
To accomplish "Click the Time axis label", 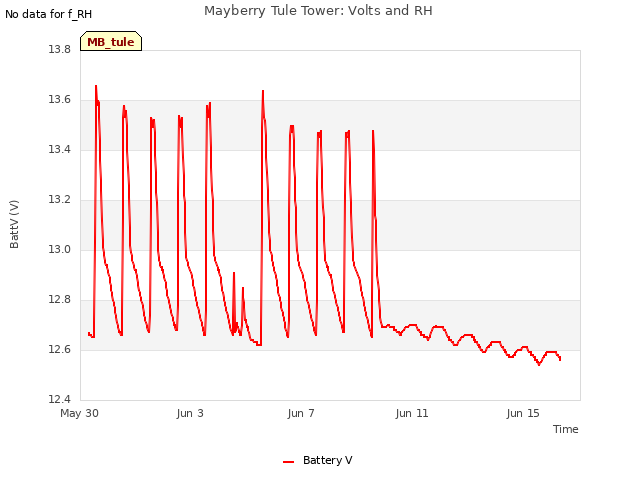I will tap(565, 429).
